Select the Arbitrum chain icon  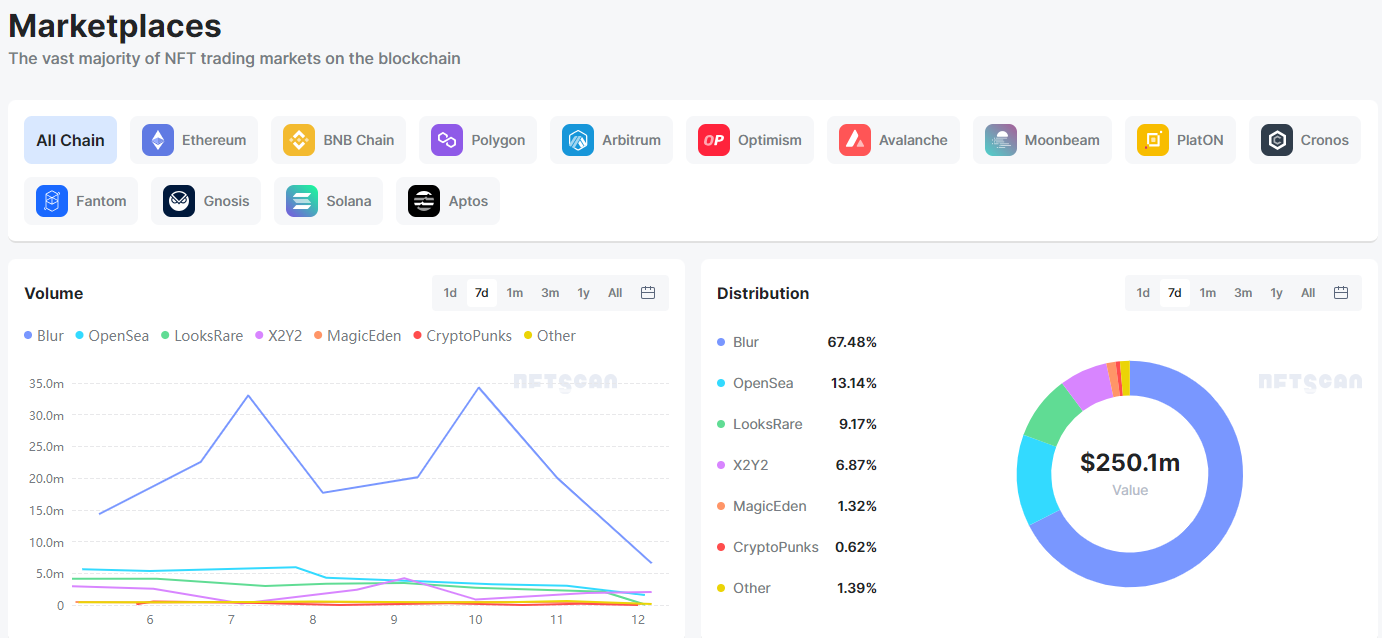[578, 140]
